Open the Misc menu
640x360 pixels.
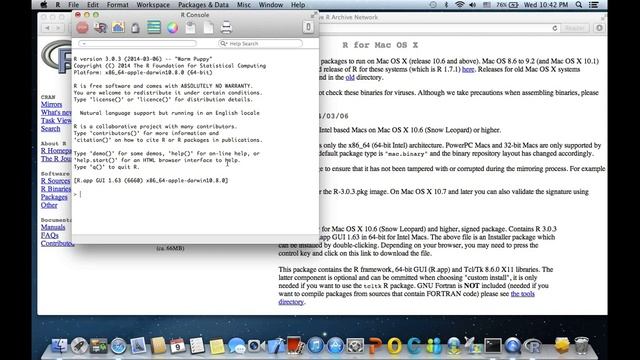click(244, 5)
